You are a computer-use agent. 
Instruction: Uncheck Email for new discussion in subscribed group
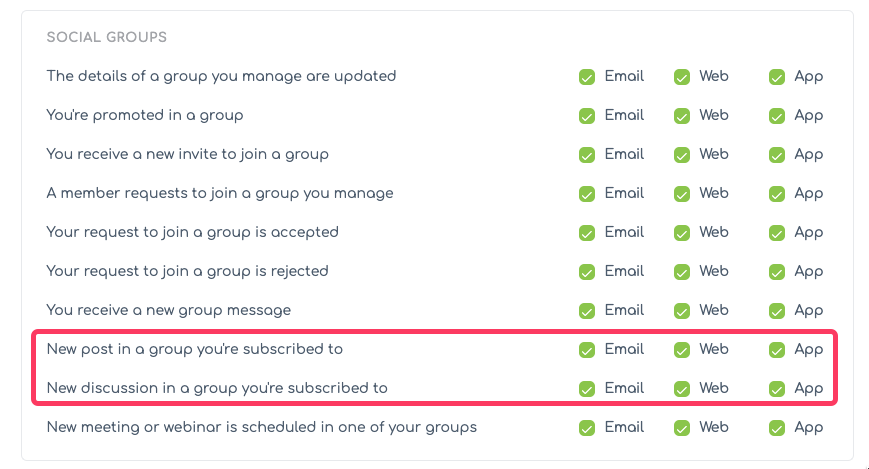pos(587,389)
